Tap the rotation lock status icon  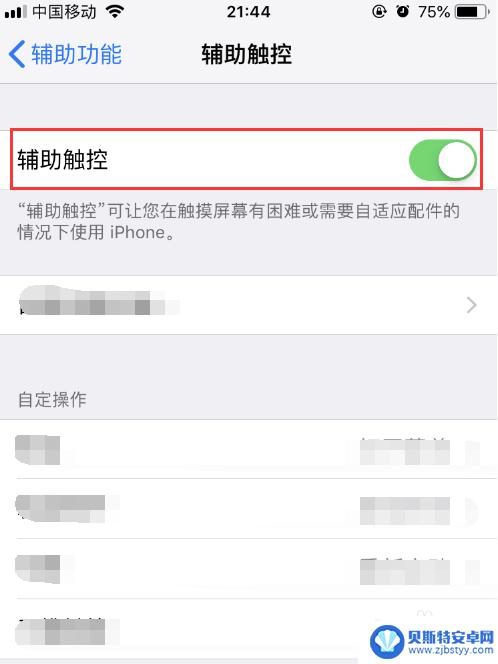click(x=379, y=12)
